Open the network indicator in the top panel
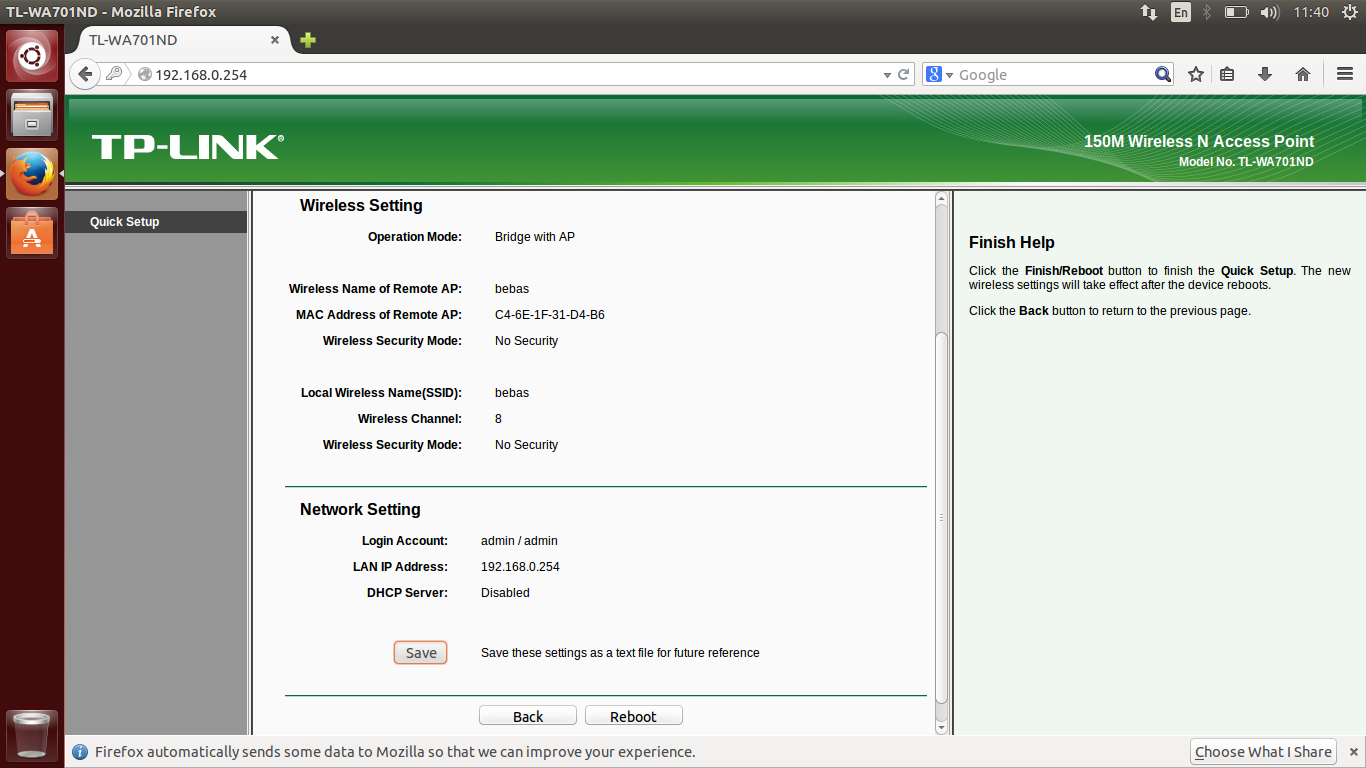1366x768 pixels. [1149, 12]
